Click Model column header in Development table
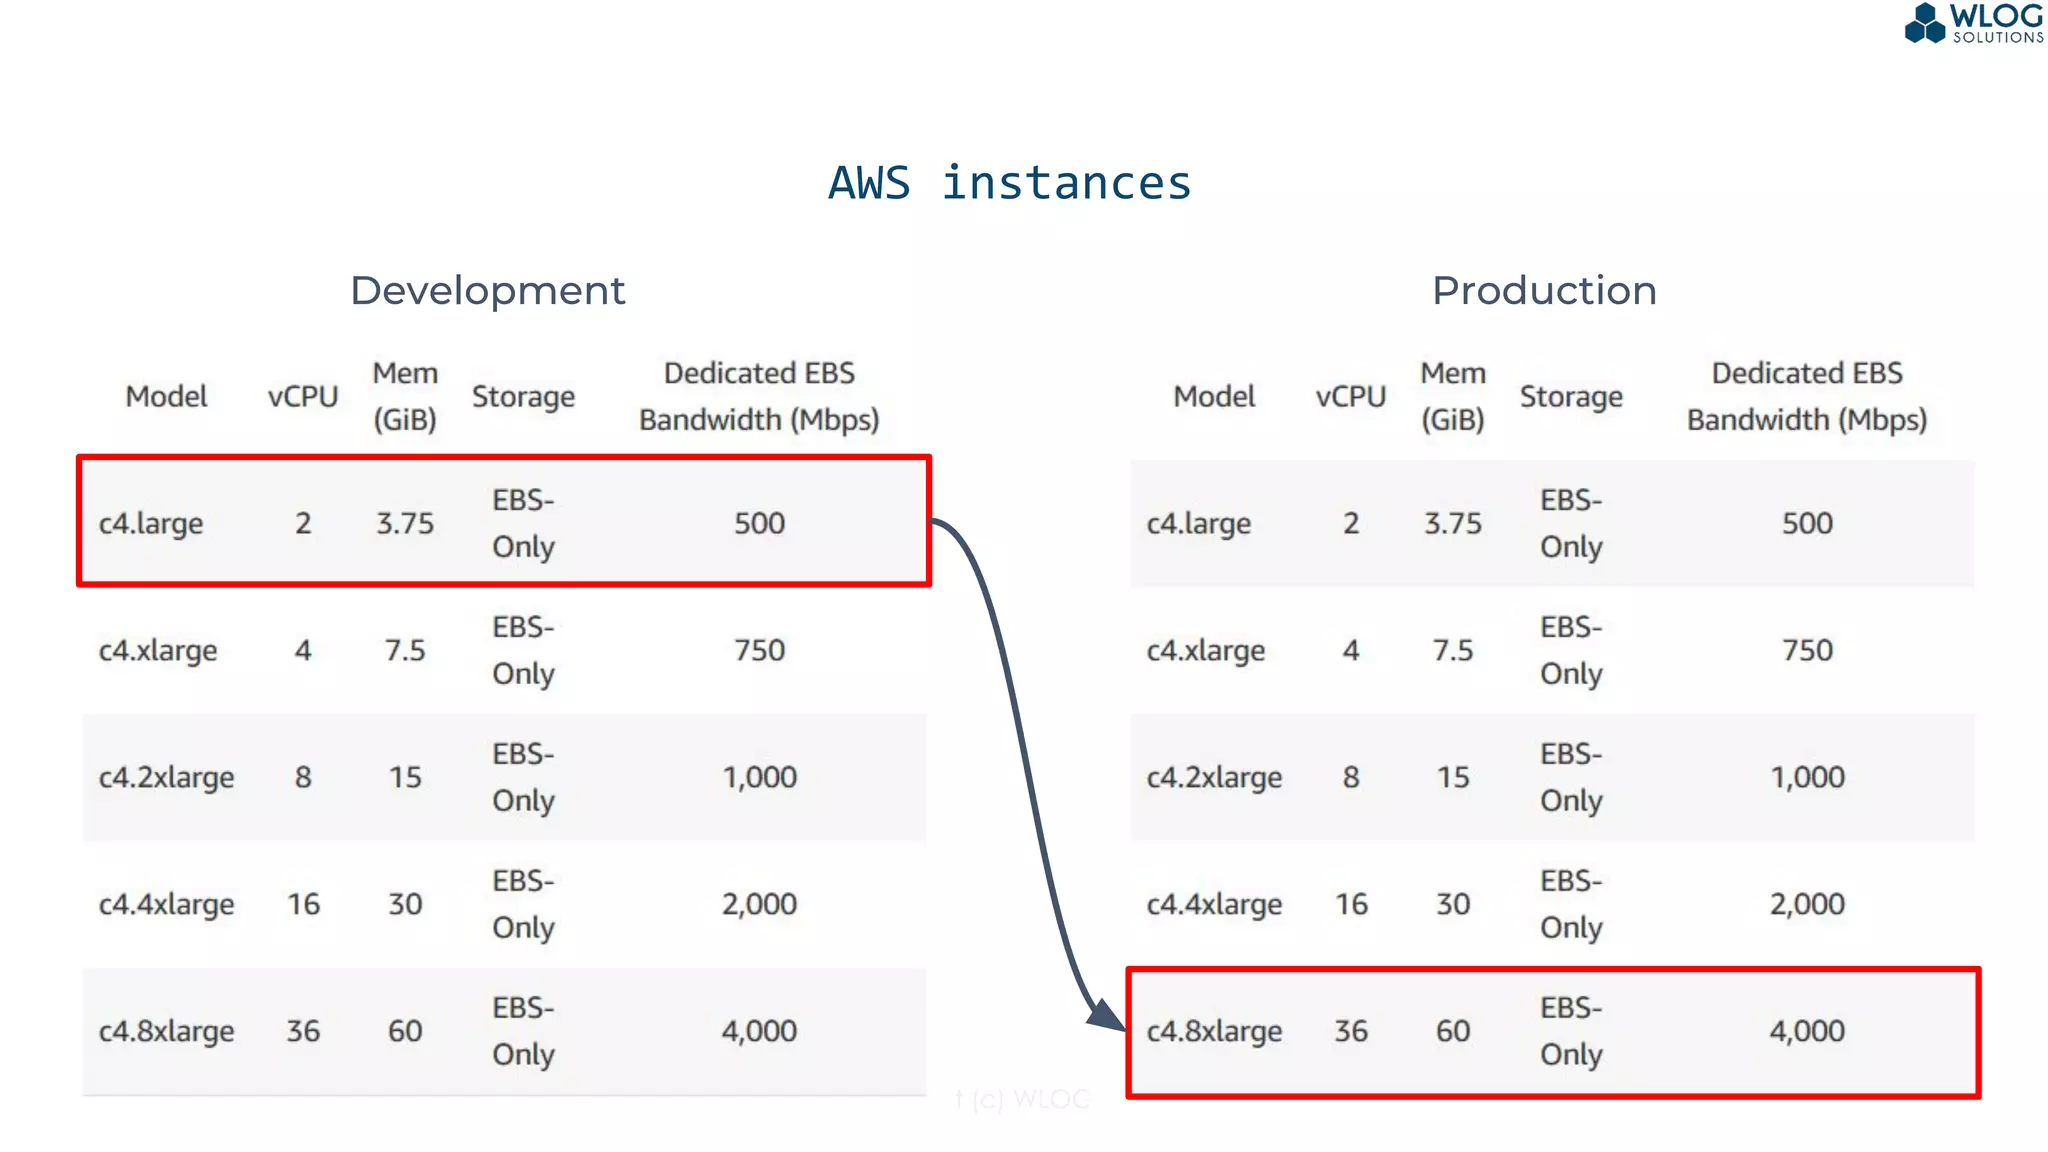This screenshot has height=1152, width=2048. (166, 397)
